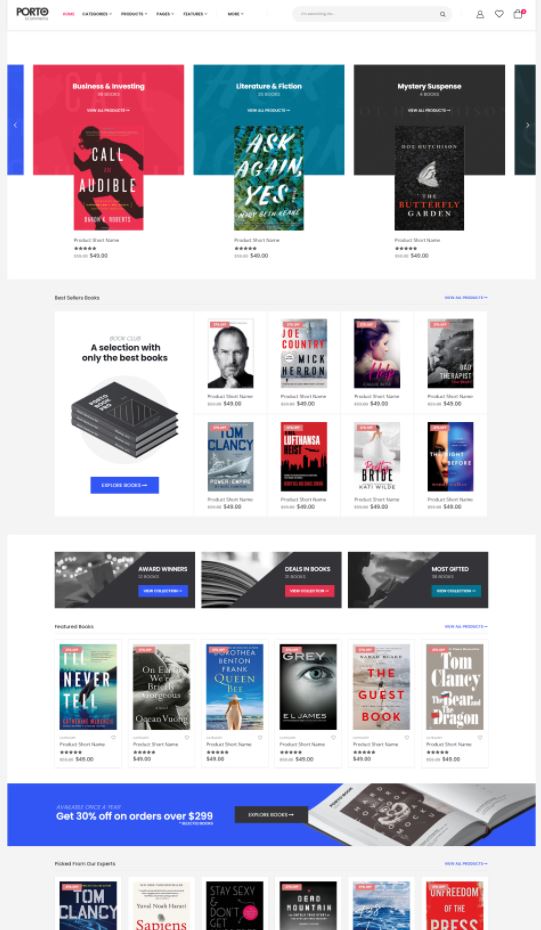The width and height of the screenshot is (541, 930).
Task: Open the user account icon
Action: 480,14
